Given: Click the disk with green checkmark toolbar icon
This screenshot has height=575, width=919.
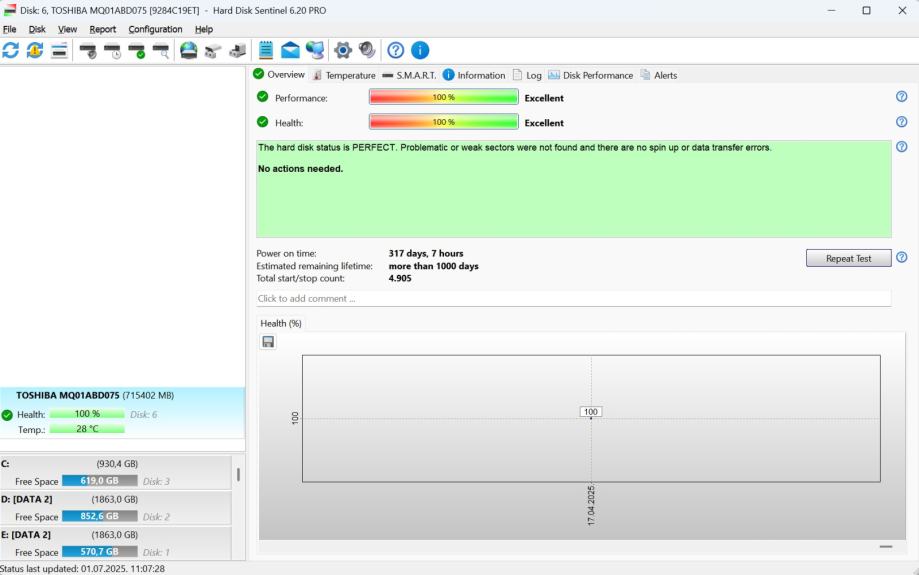Looking at the screenshot, I should tap(137, 51).
